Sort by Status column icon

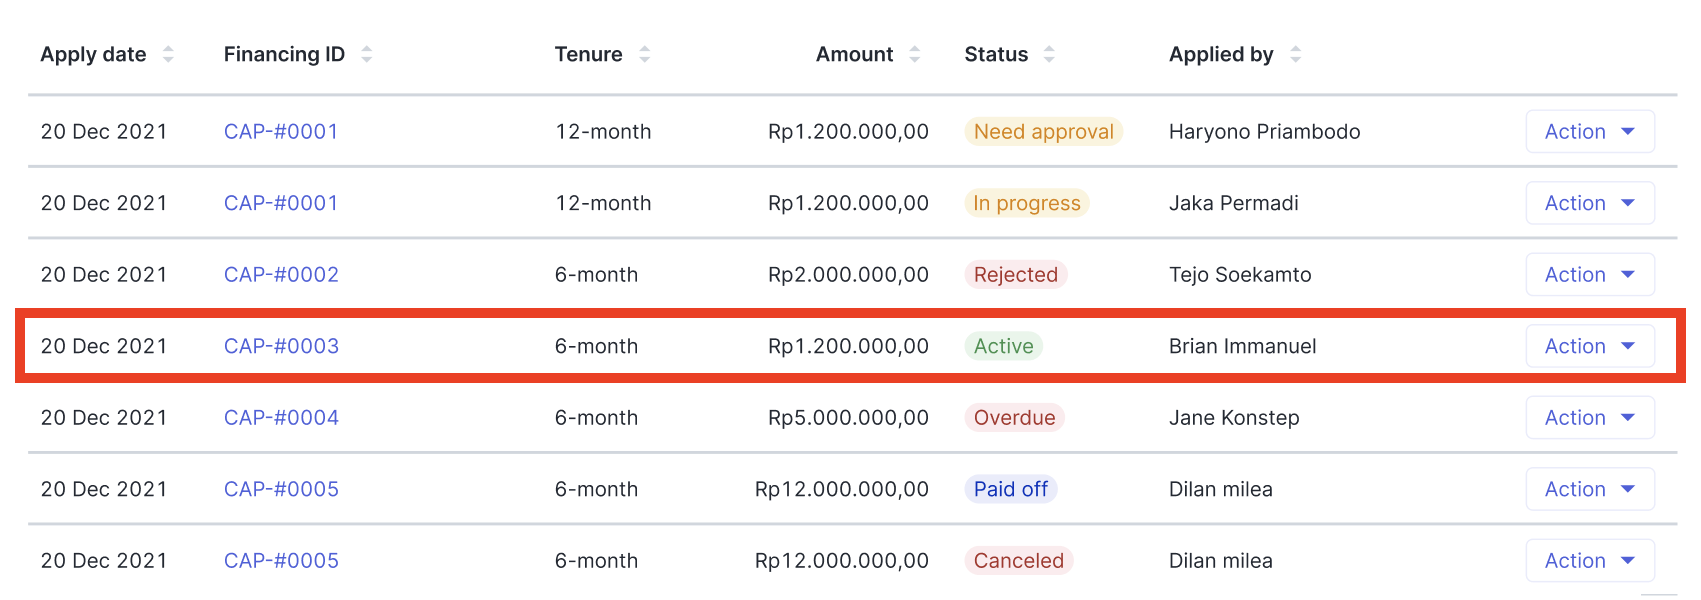[1049, 54]
